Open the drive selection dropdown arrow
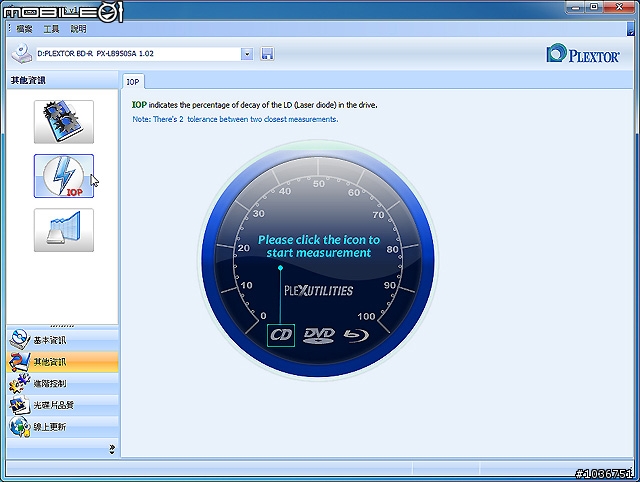Screen dimensions: 640x482 pos(247,53)
